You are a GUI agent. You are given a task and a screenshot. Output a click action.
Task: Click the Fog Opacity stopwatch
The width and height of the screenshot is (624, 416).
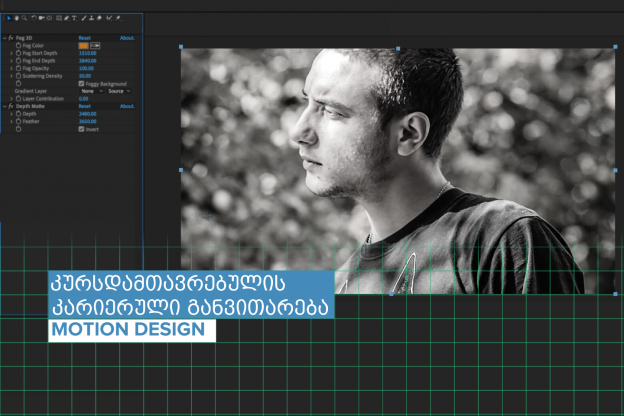18,68
